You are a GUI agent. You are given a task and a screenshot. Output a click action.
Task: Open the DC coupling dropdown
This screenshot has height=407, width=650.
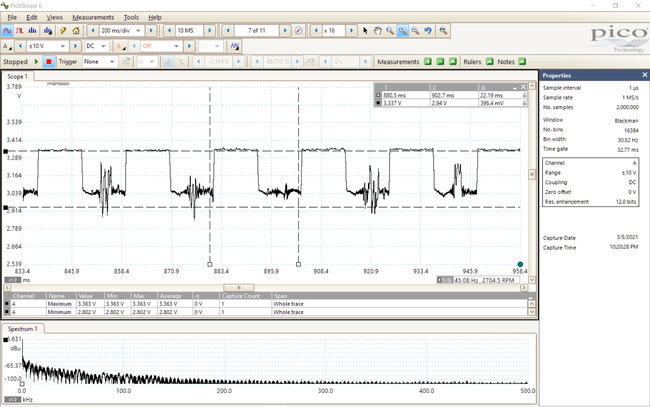(x=97, y=46)
